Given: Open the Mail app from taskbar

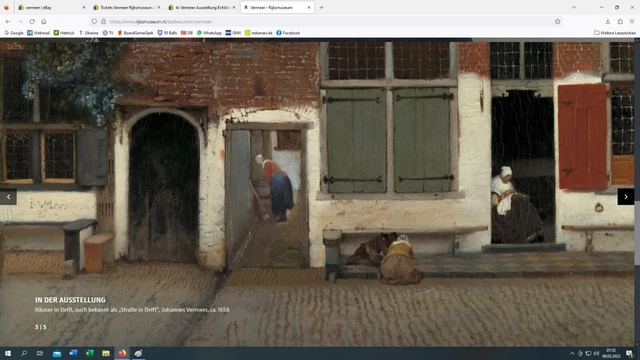Looking at the screenshot, I should point(57,353).
